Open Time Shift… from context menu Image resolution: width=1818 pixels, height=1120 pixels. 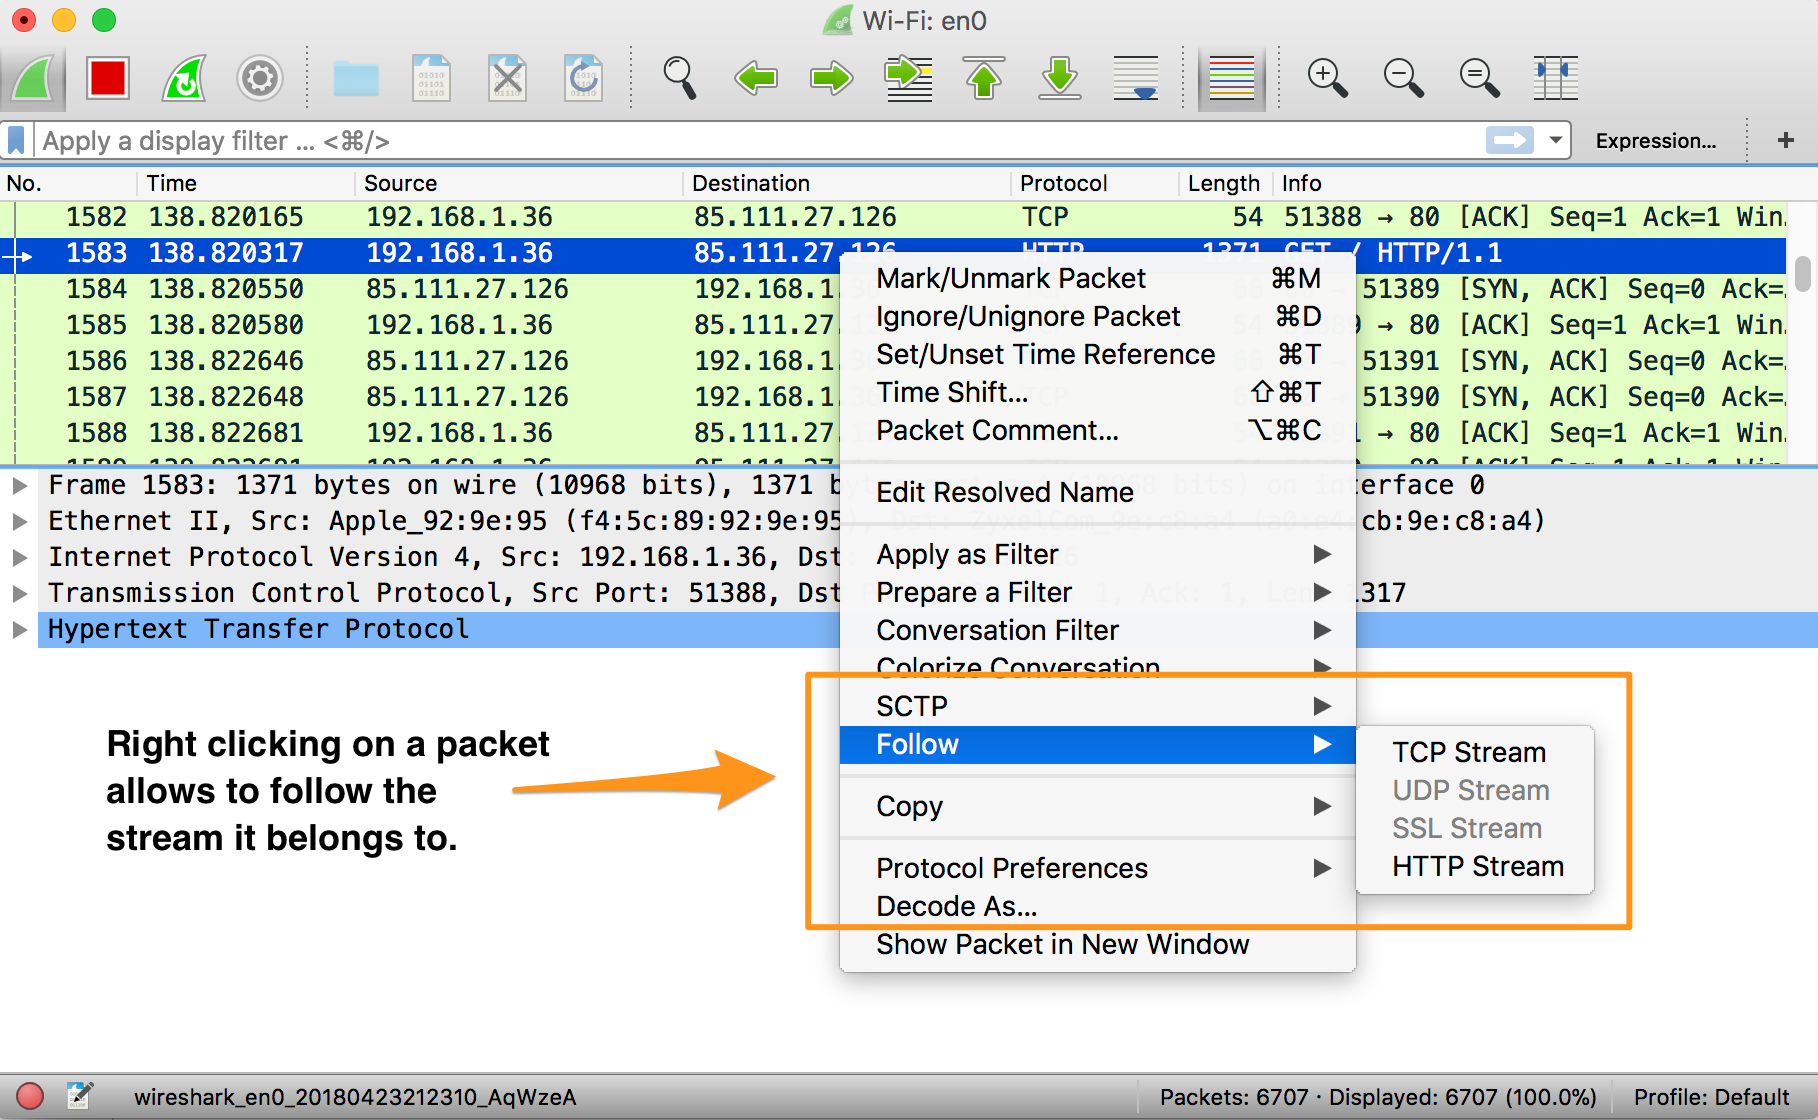1097,392
